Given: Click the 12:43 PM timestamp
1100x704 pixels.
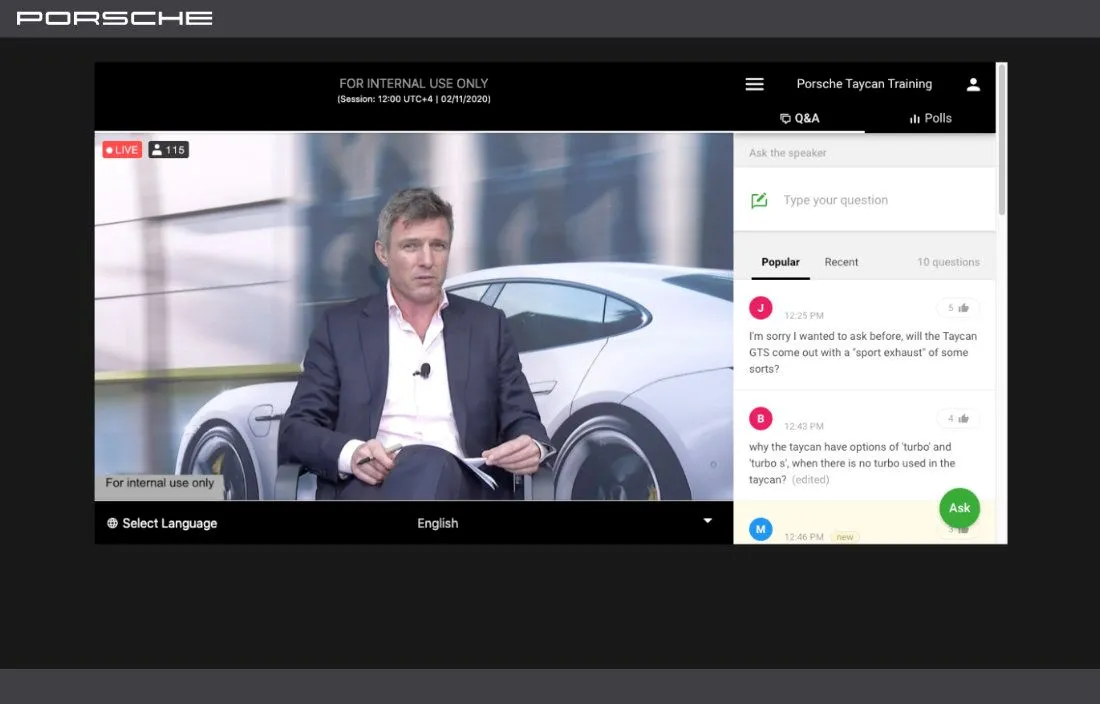Looking at the screenshot, I should point(804,426).
